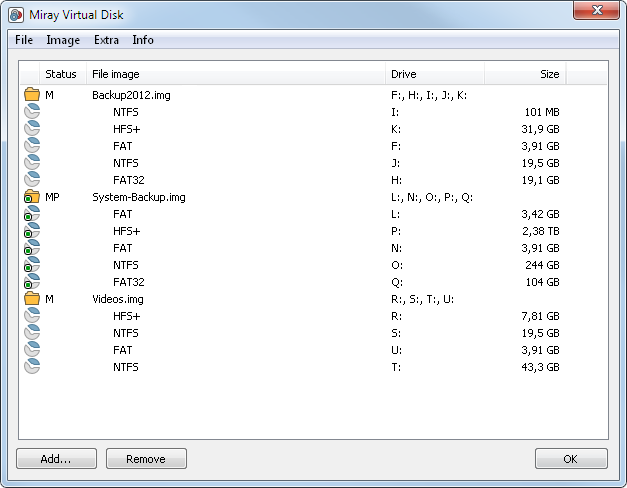Select the FAT partition on drive N:
This screenshot has height=488, width=627.
[x=313, y=248]
